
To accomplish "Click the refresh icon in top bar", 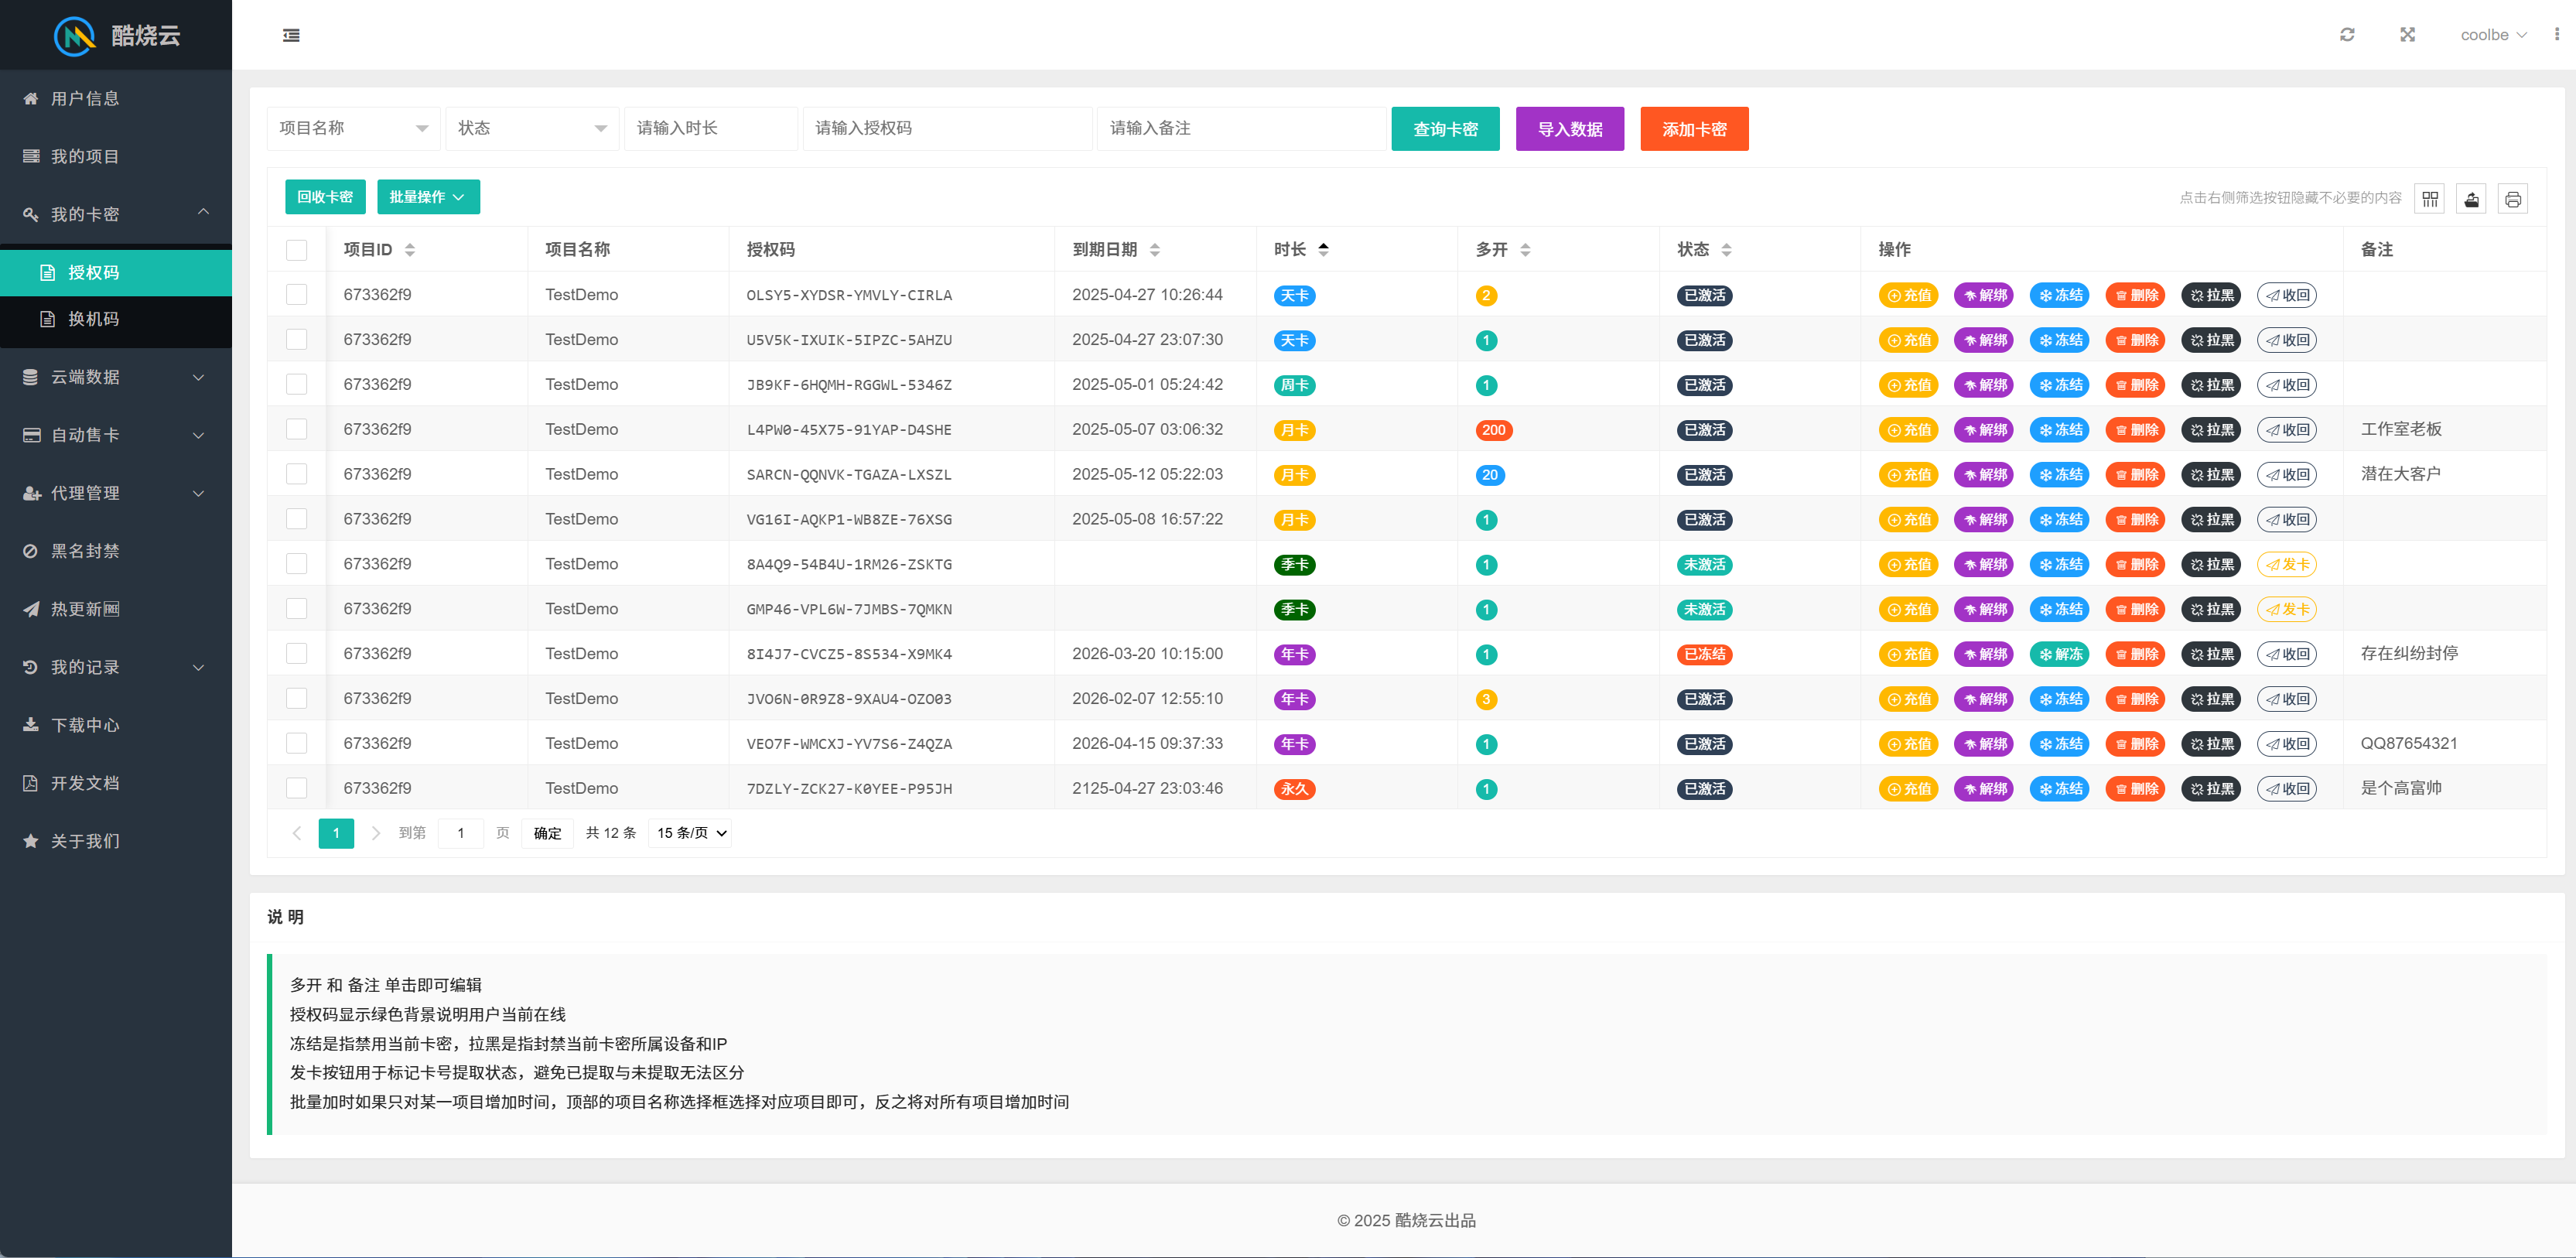I will [2347, 35].
